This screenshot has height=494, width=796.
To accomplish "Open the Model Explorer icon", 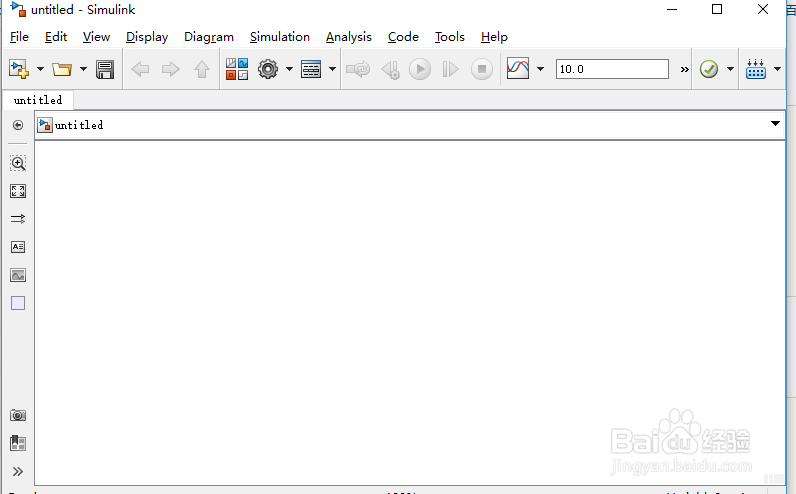I will pos(311,69).
